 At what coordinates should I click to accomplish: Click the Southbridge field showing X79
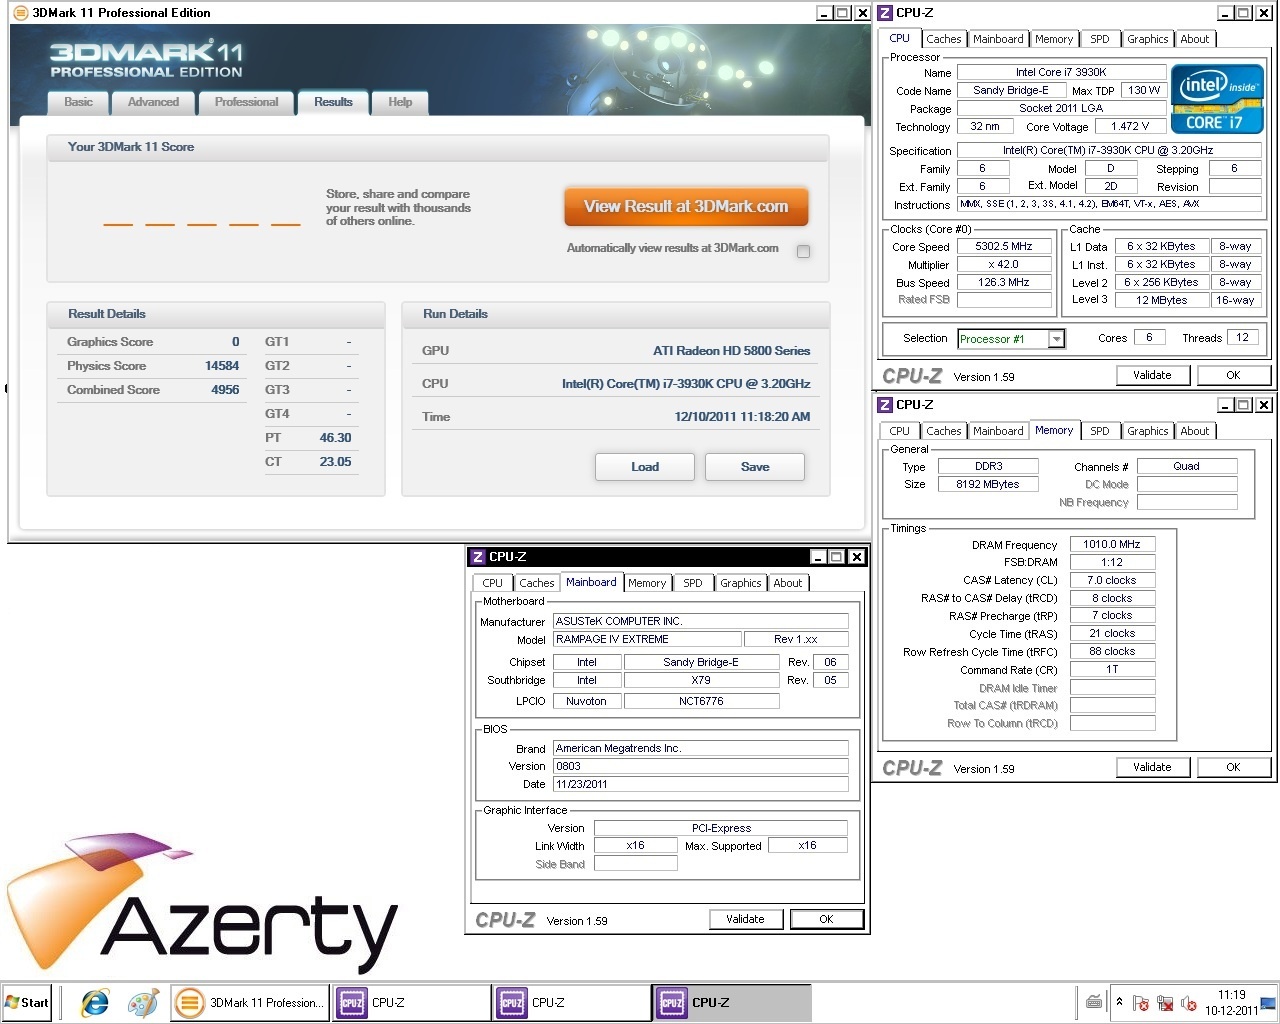pos(701,680)
